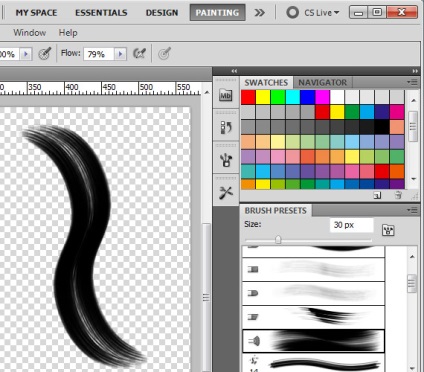The width and height of the screenshot is (424, 372).
Task: Open the Flow 79% slider arrow
Action: [x=120, y=54]
